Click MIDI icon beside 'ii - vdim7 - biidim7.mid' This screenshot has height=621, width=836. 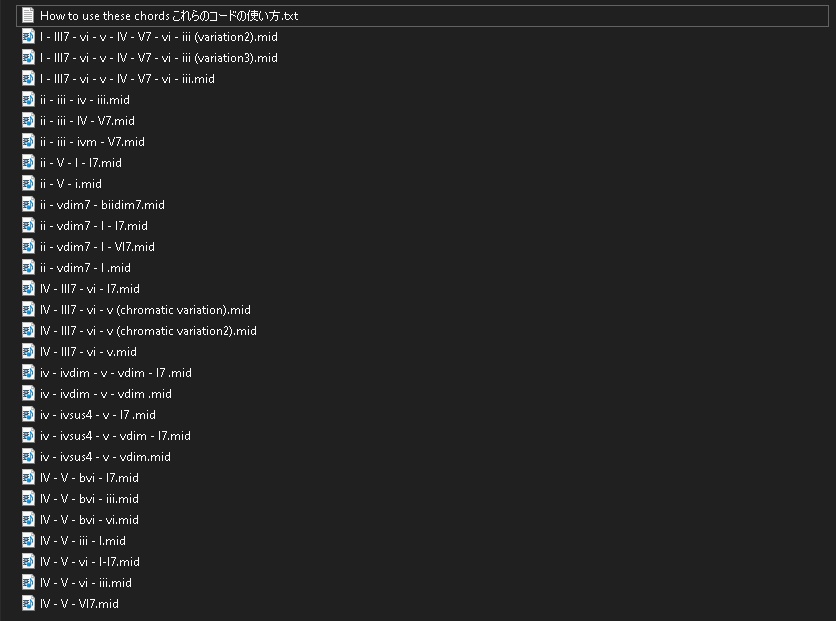click(28, 205)
